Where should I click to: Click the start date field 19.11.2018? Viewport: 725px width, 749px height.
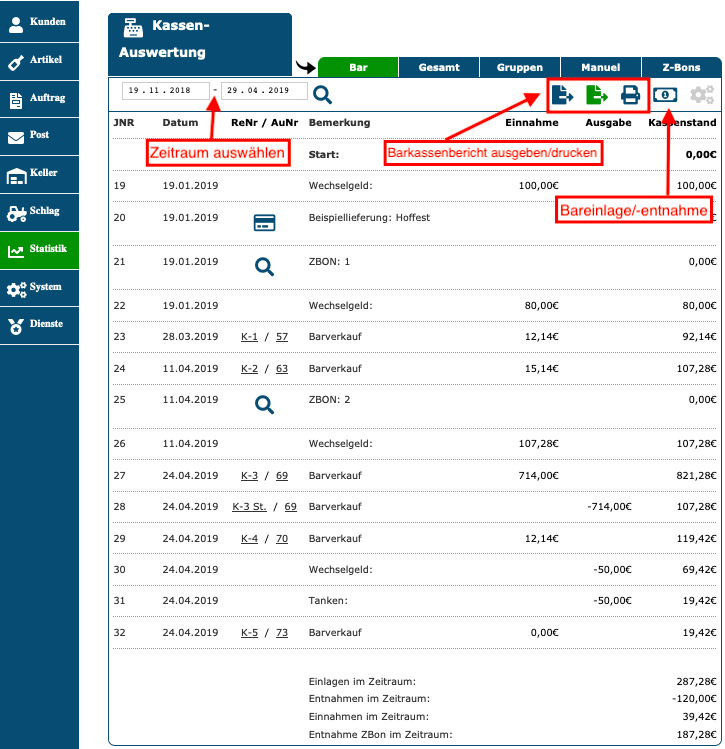point(165,91)
